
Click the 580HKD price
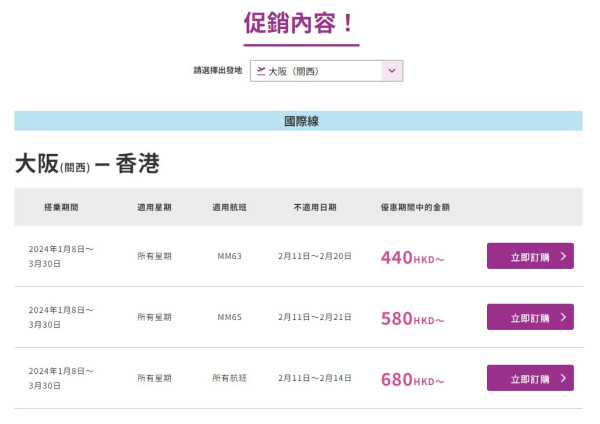412,319
